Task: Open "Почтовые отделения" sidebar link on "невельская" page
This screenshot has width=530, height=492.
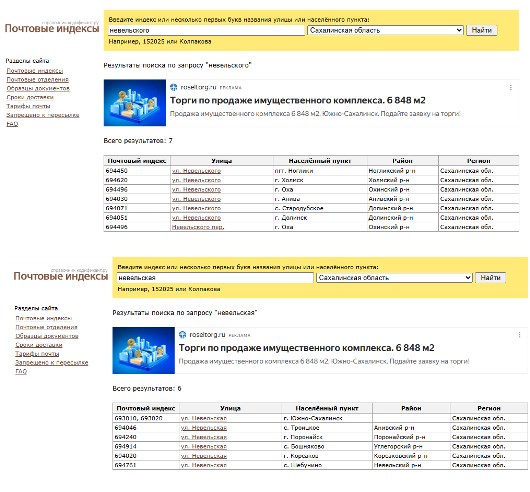Action: click(46, 327)
